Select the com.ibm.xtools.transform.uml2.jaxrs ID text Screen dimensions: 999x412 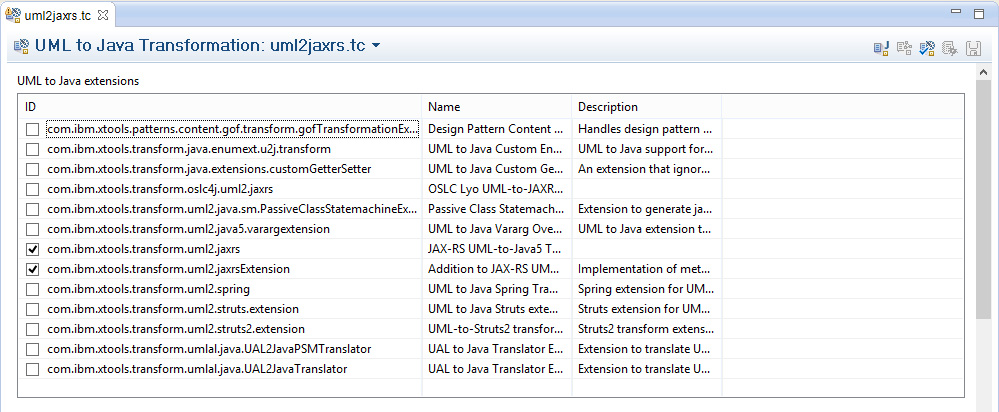point(143,249)
